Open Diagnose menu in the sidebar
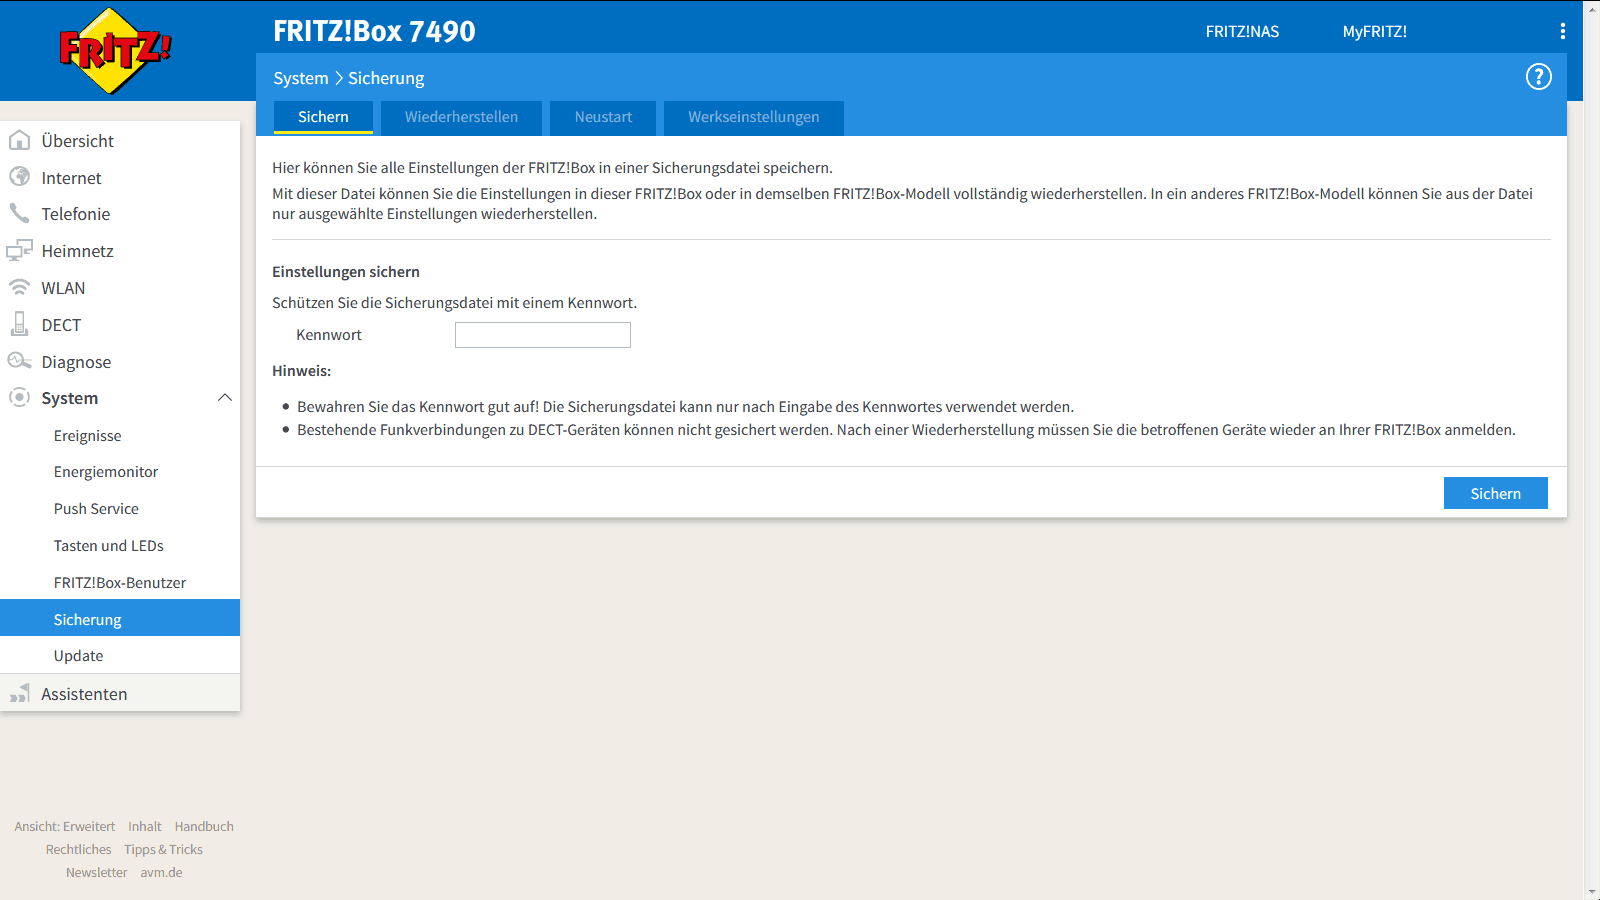 coord(120,362)
